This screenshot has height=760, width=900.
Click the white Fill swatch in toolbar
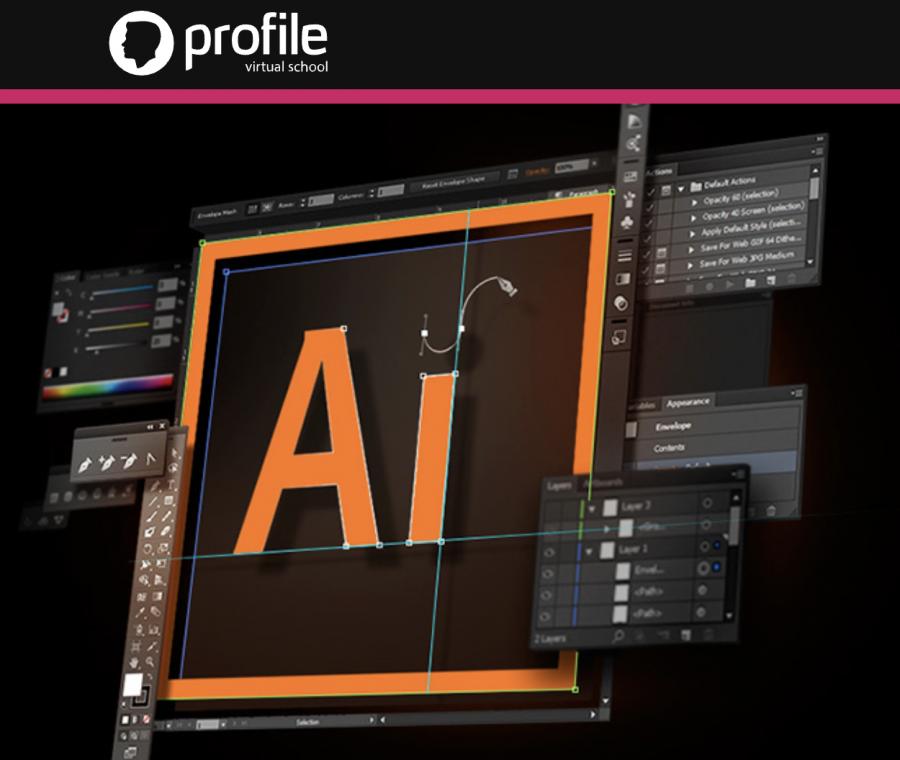133,686
